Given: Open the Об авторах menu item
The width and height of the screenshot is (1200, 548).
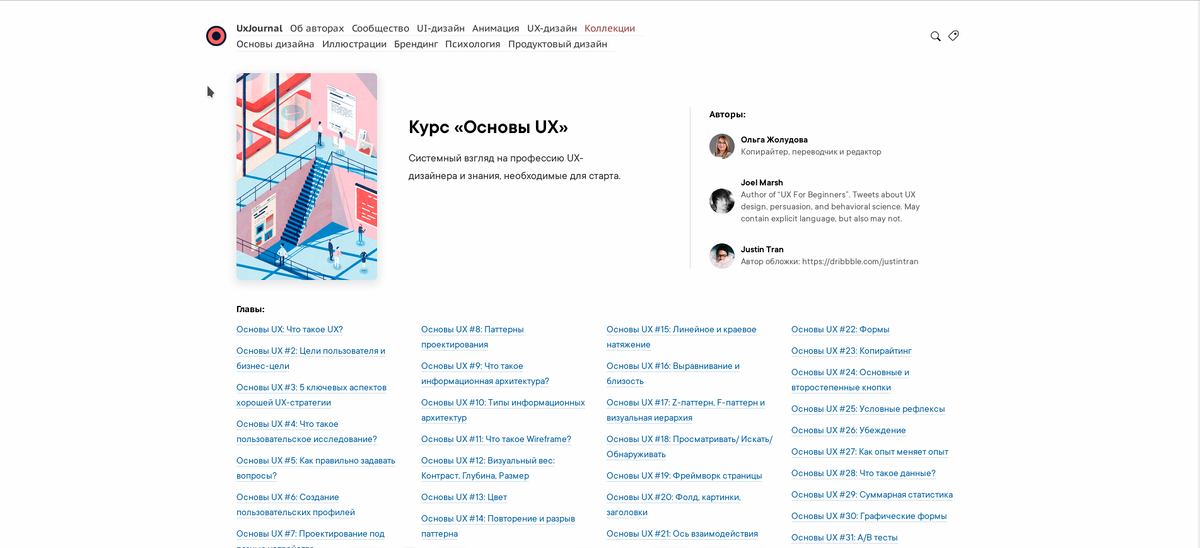Looking at the screenshot, I should pyautogui.click(x=317, y=28).
